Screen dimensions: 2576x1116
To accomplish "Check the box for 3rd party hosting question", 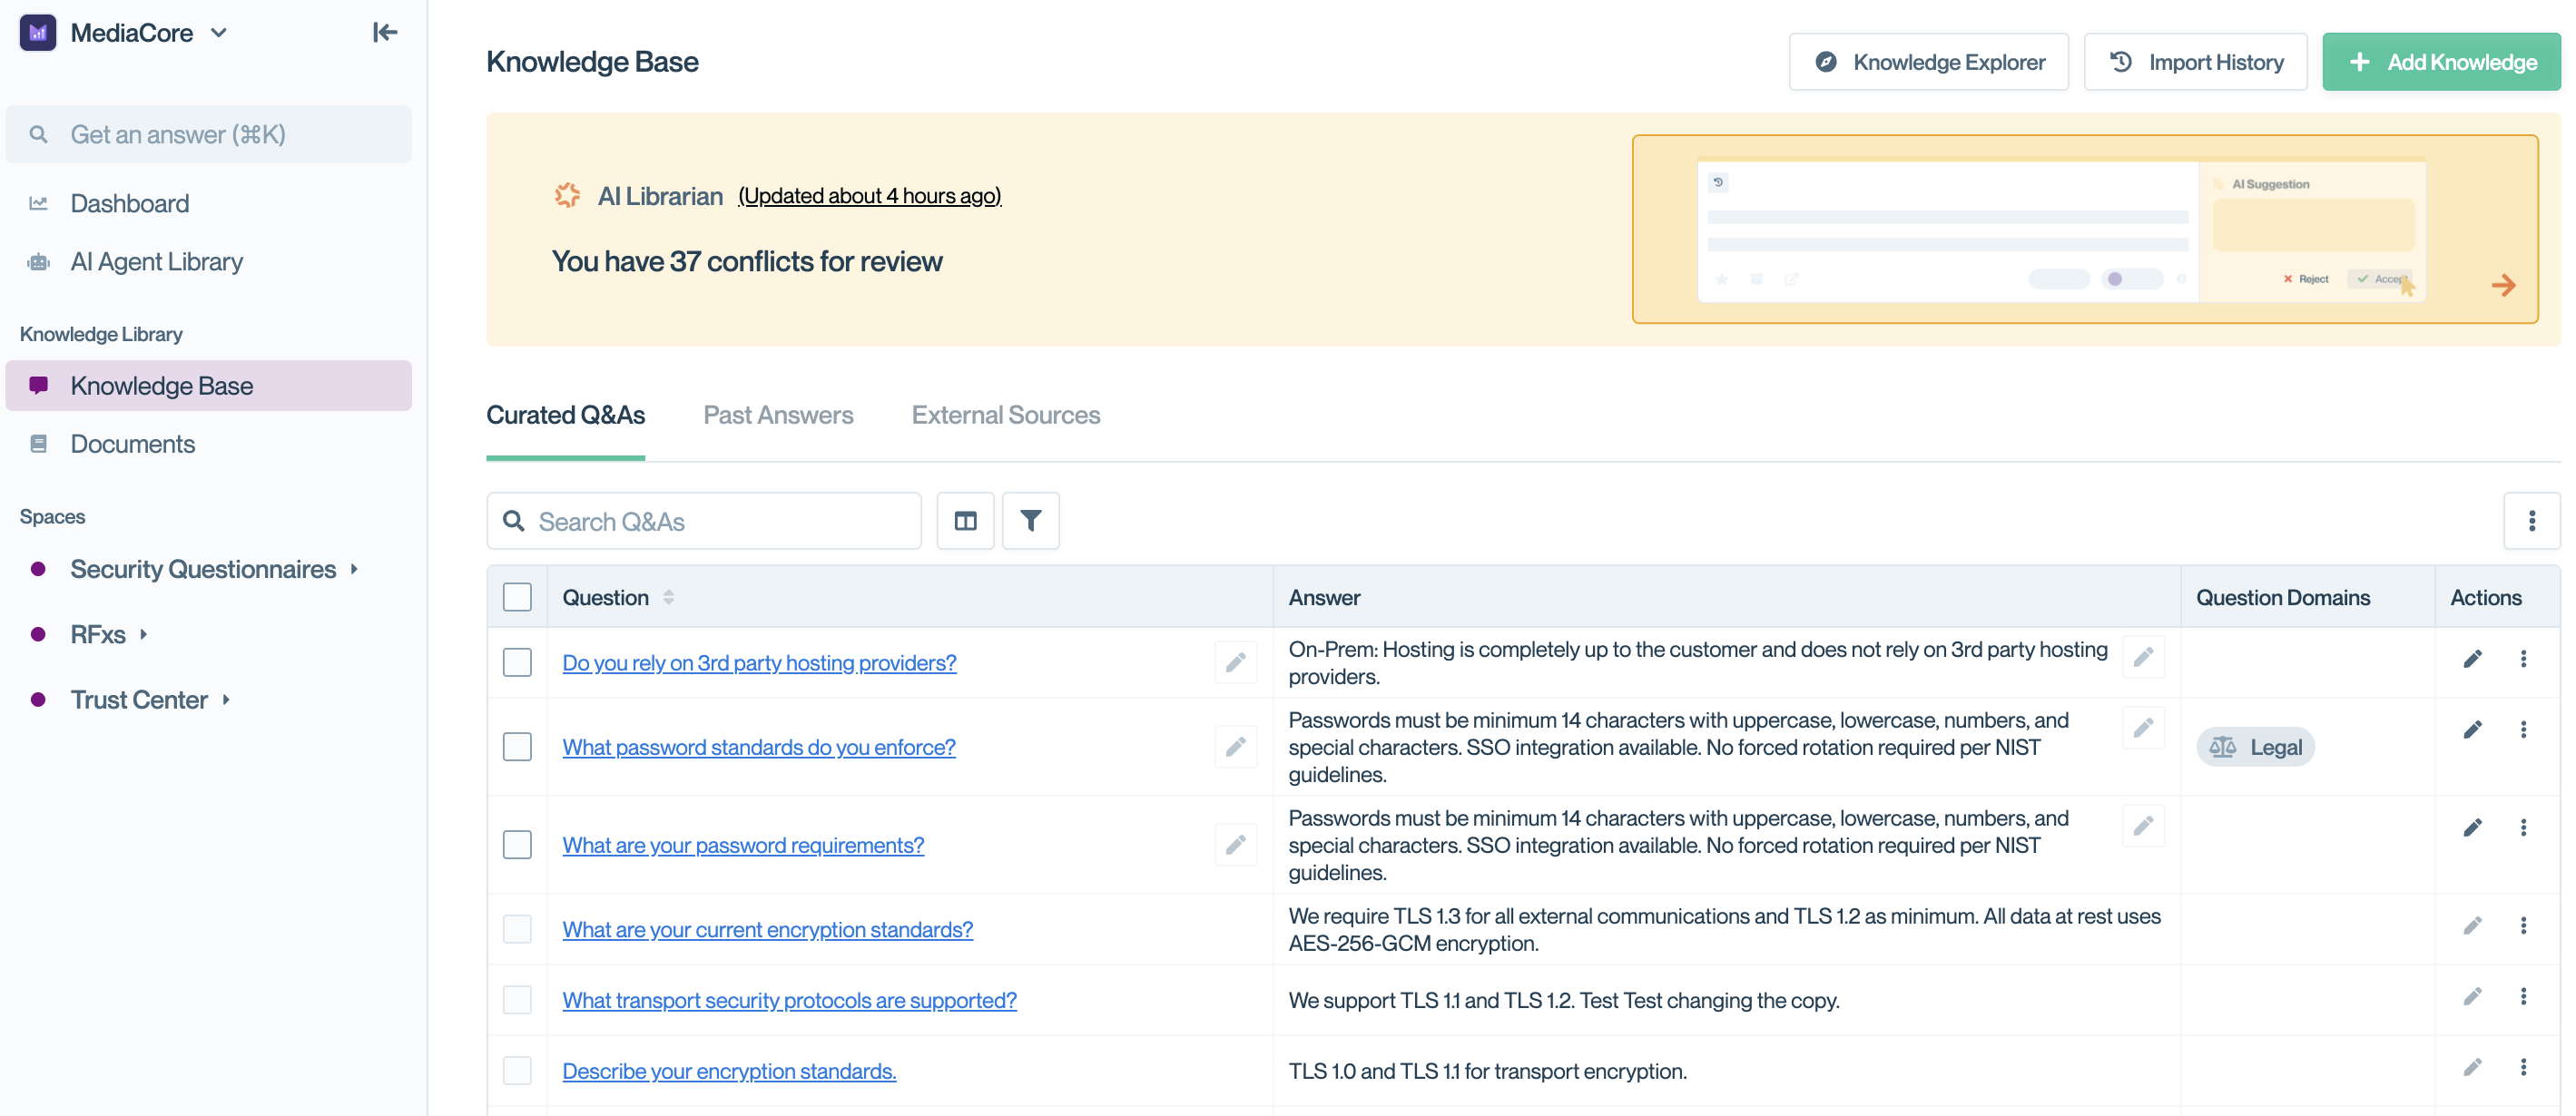I will (517, 662).
